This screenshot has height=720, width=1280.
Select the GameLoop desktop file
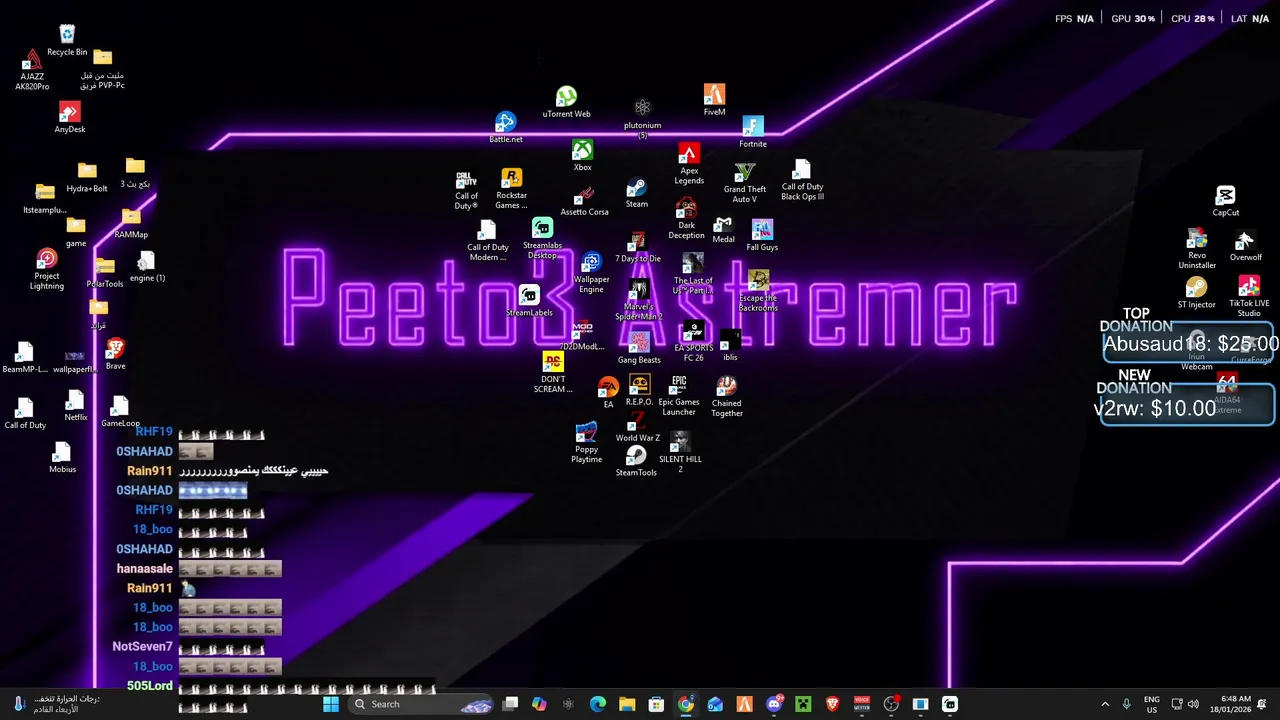point(120,412)
